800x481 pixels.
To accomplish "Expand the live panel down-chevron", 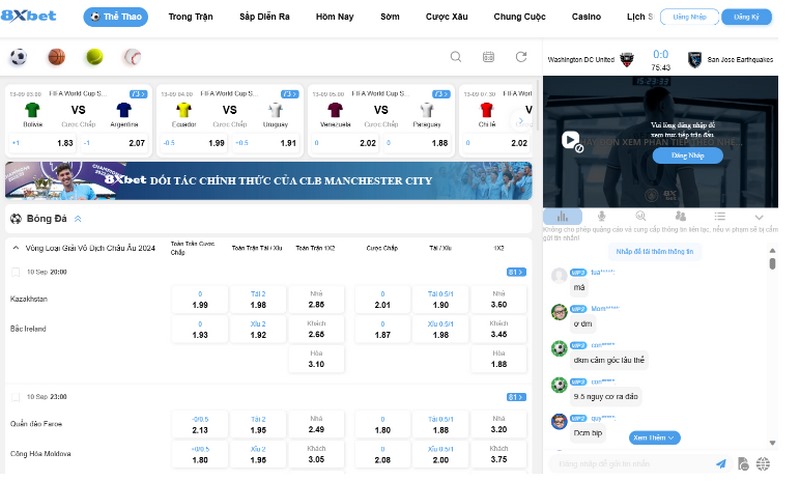I will [758, 217].
